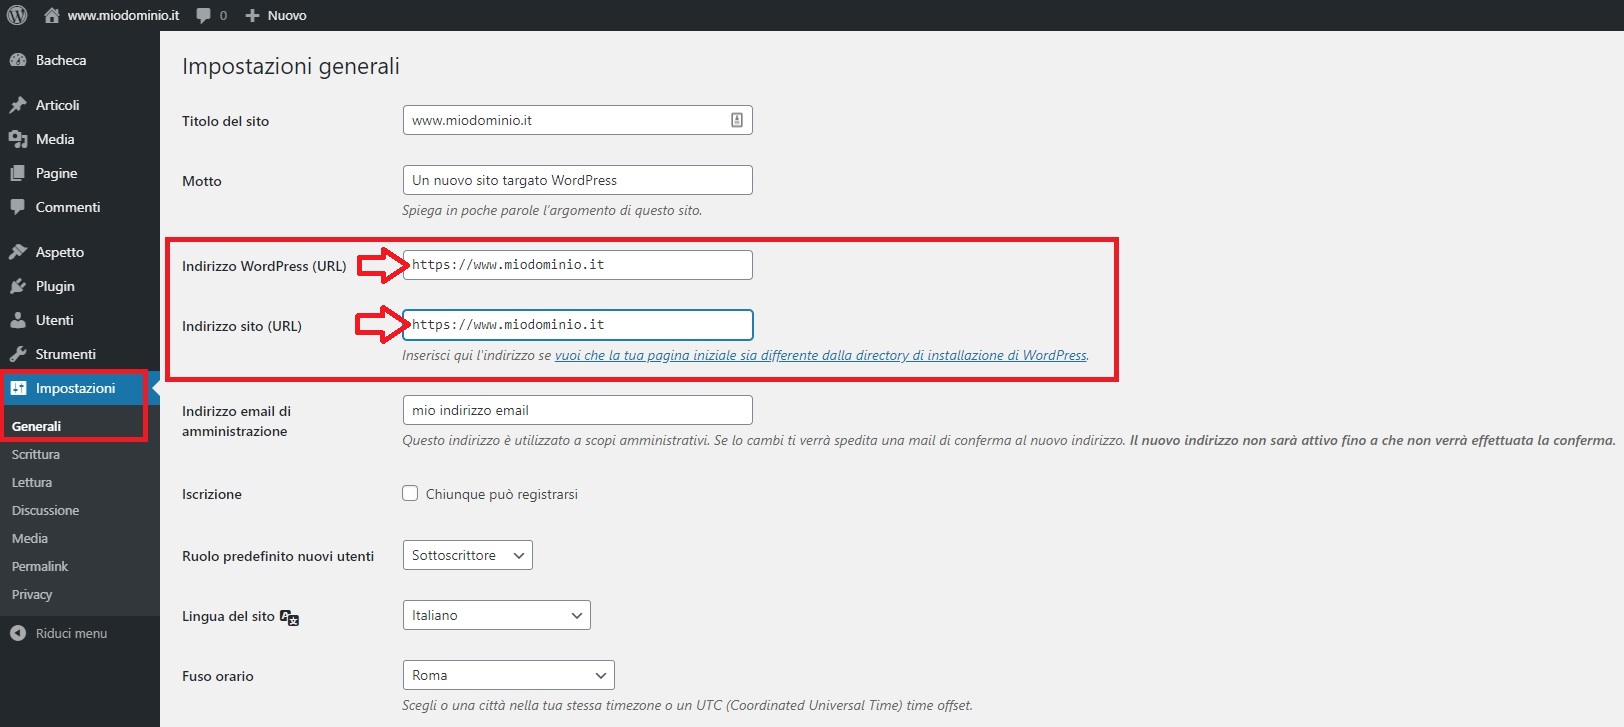Open the Aspetto menu

click(x=60, y=252)
